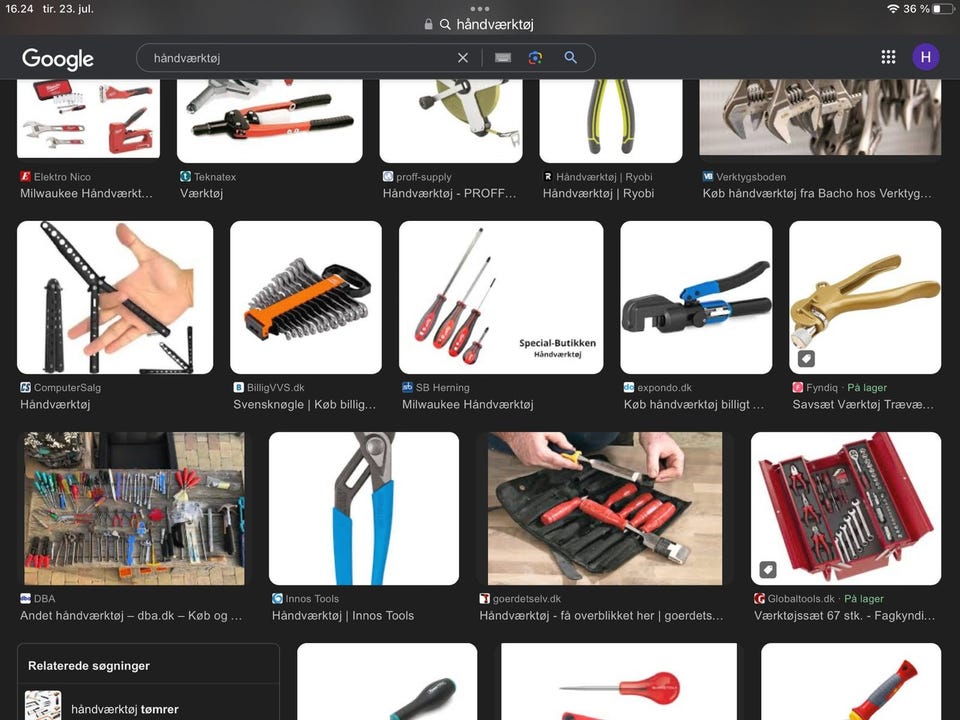Screen dimensions: 960x720
Task: Click the DBA source favicon
Action: pyautogui.click(x=25, y=598)
